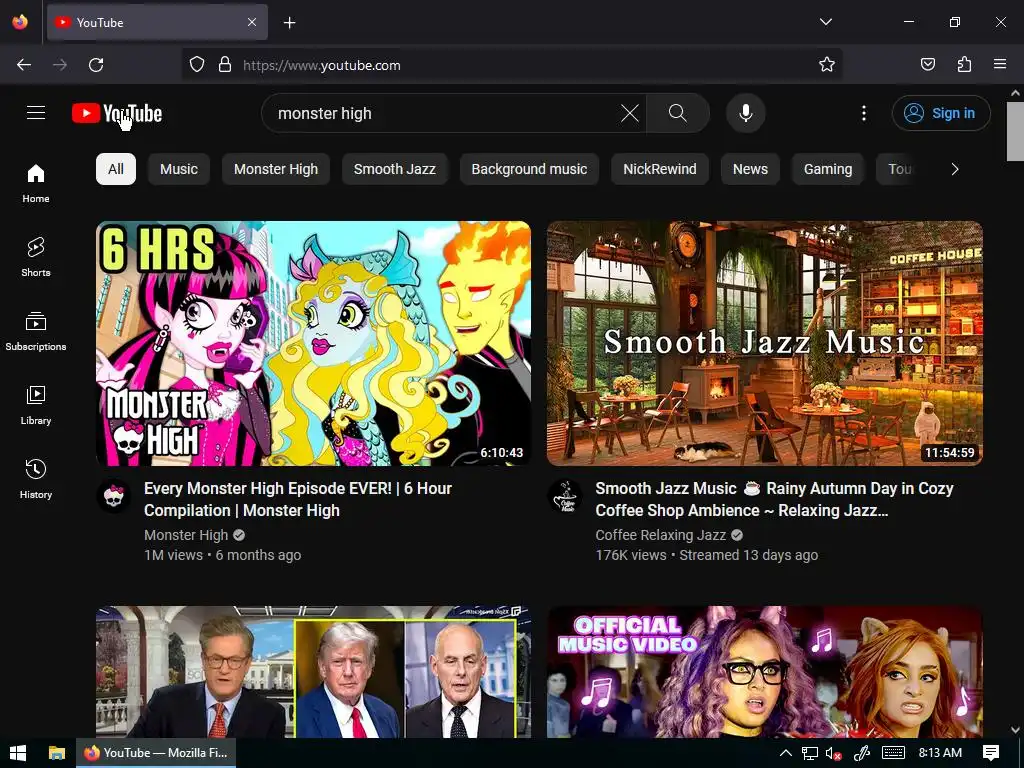Open the three-dot settings menu
Screen dimensions: 1024x768
click(864, 113)
